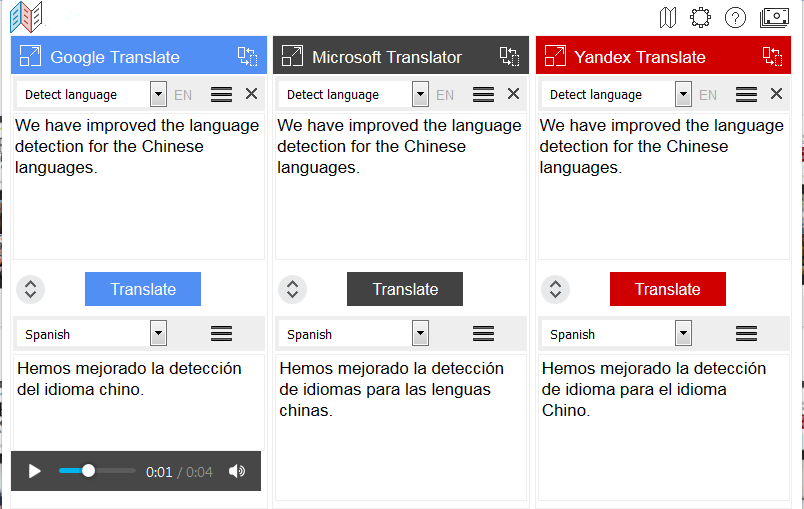The height and width of the screenshot is (509, 804).
Task: Open Google source text hamburger menu
Action: [222, 94]
